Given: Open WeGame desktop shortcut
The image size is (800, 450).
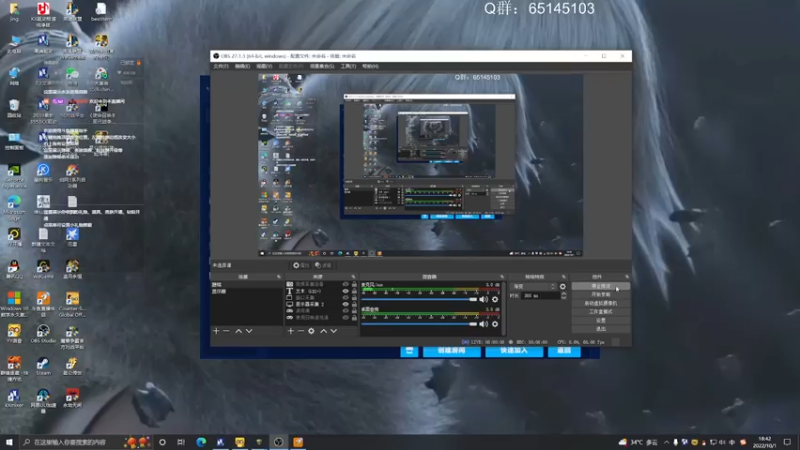Looking at the screenshot, I should (x=43, y=269).
